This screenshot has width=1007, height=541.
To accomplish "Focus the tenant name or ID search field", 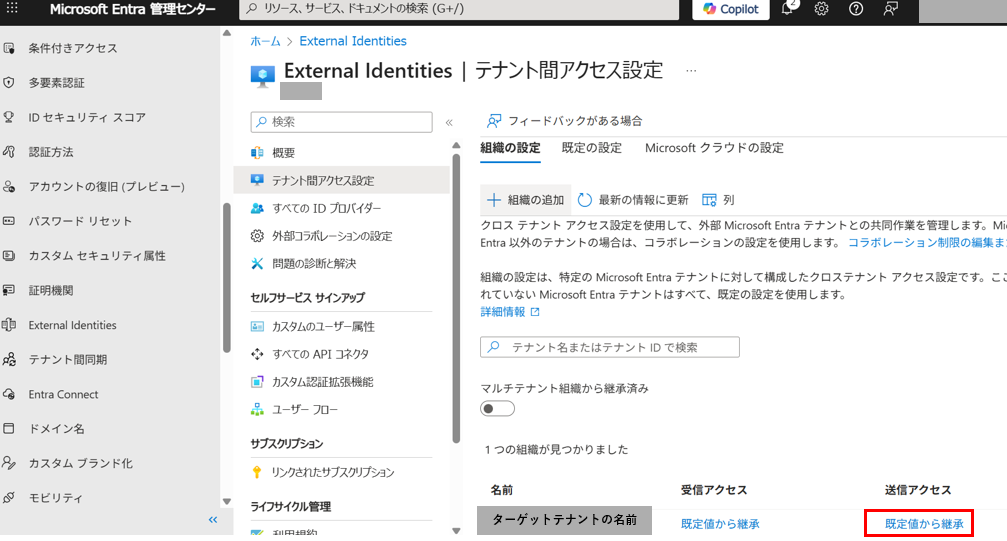I will pos(609,347).
